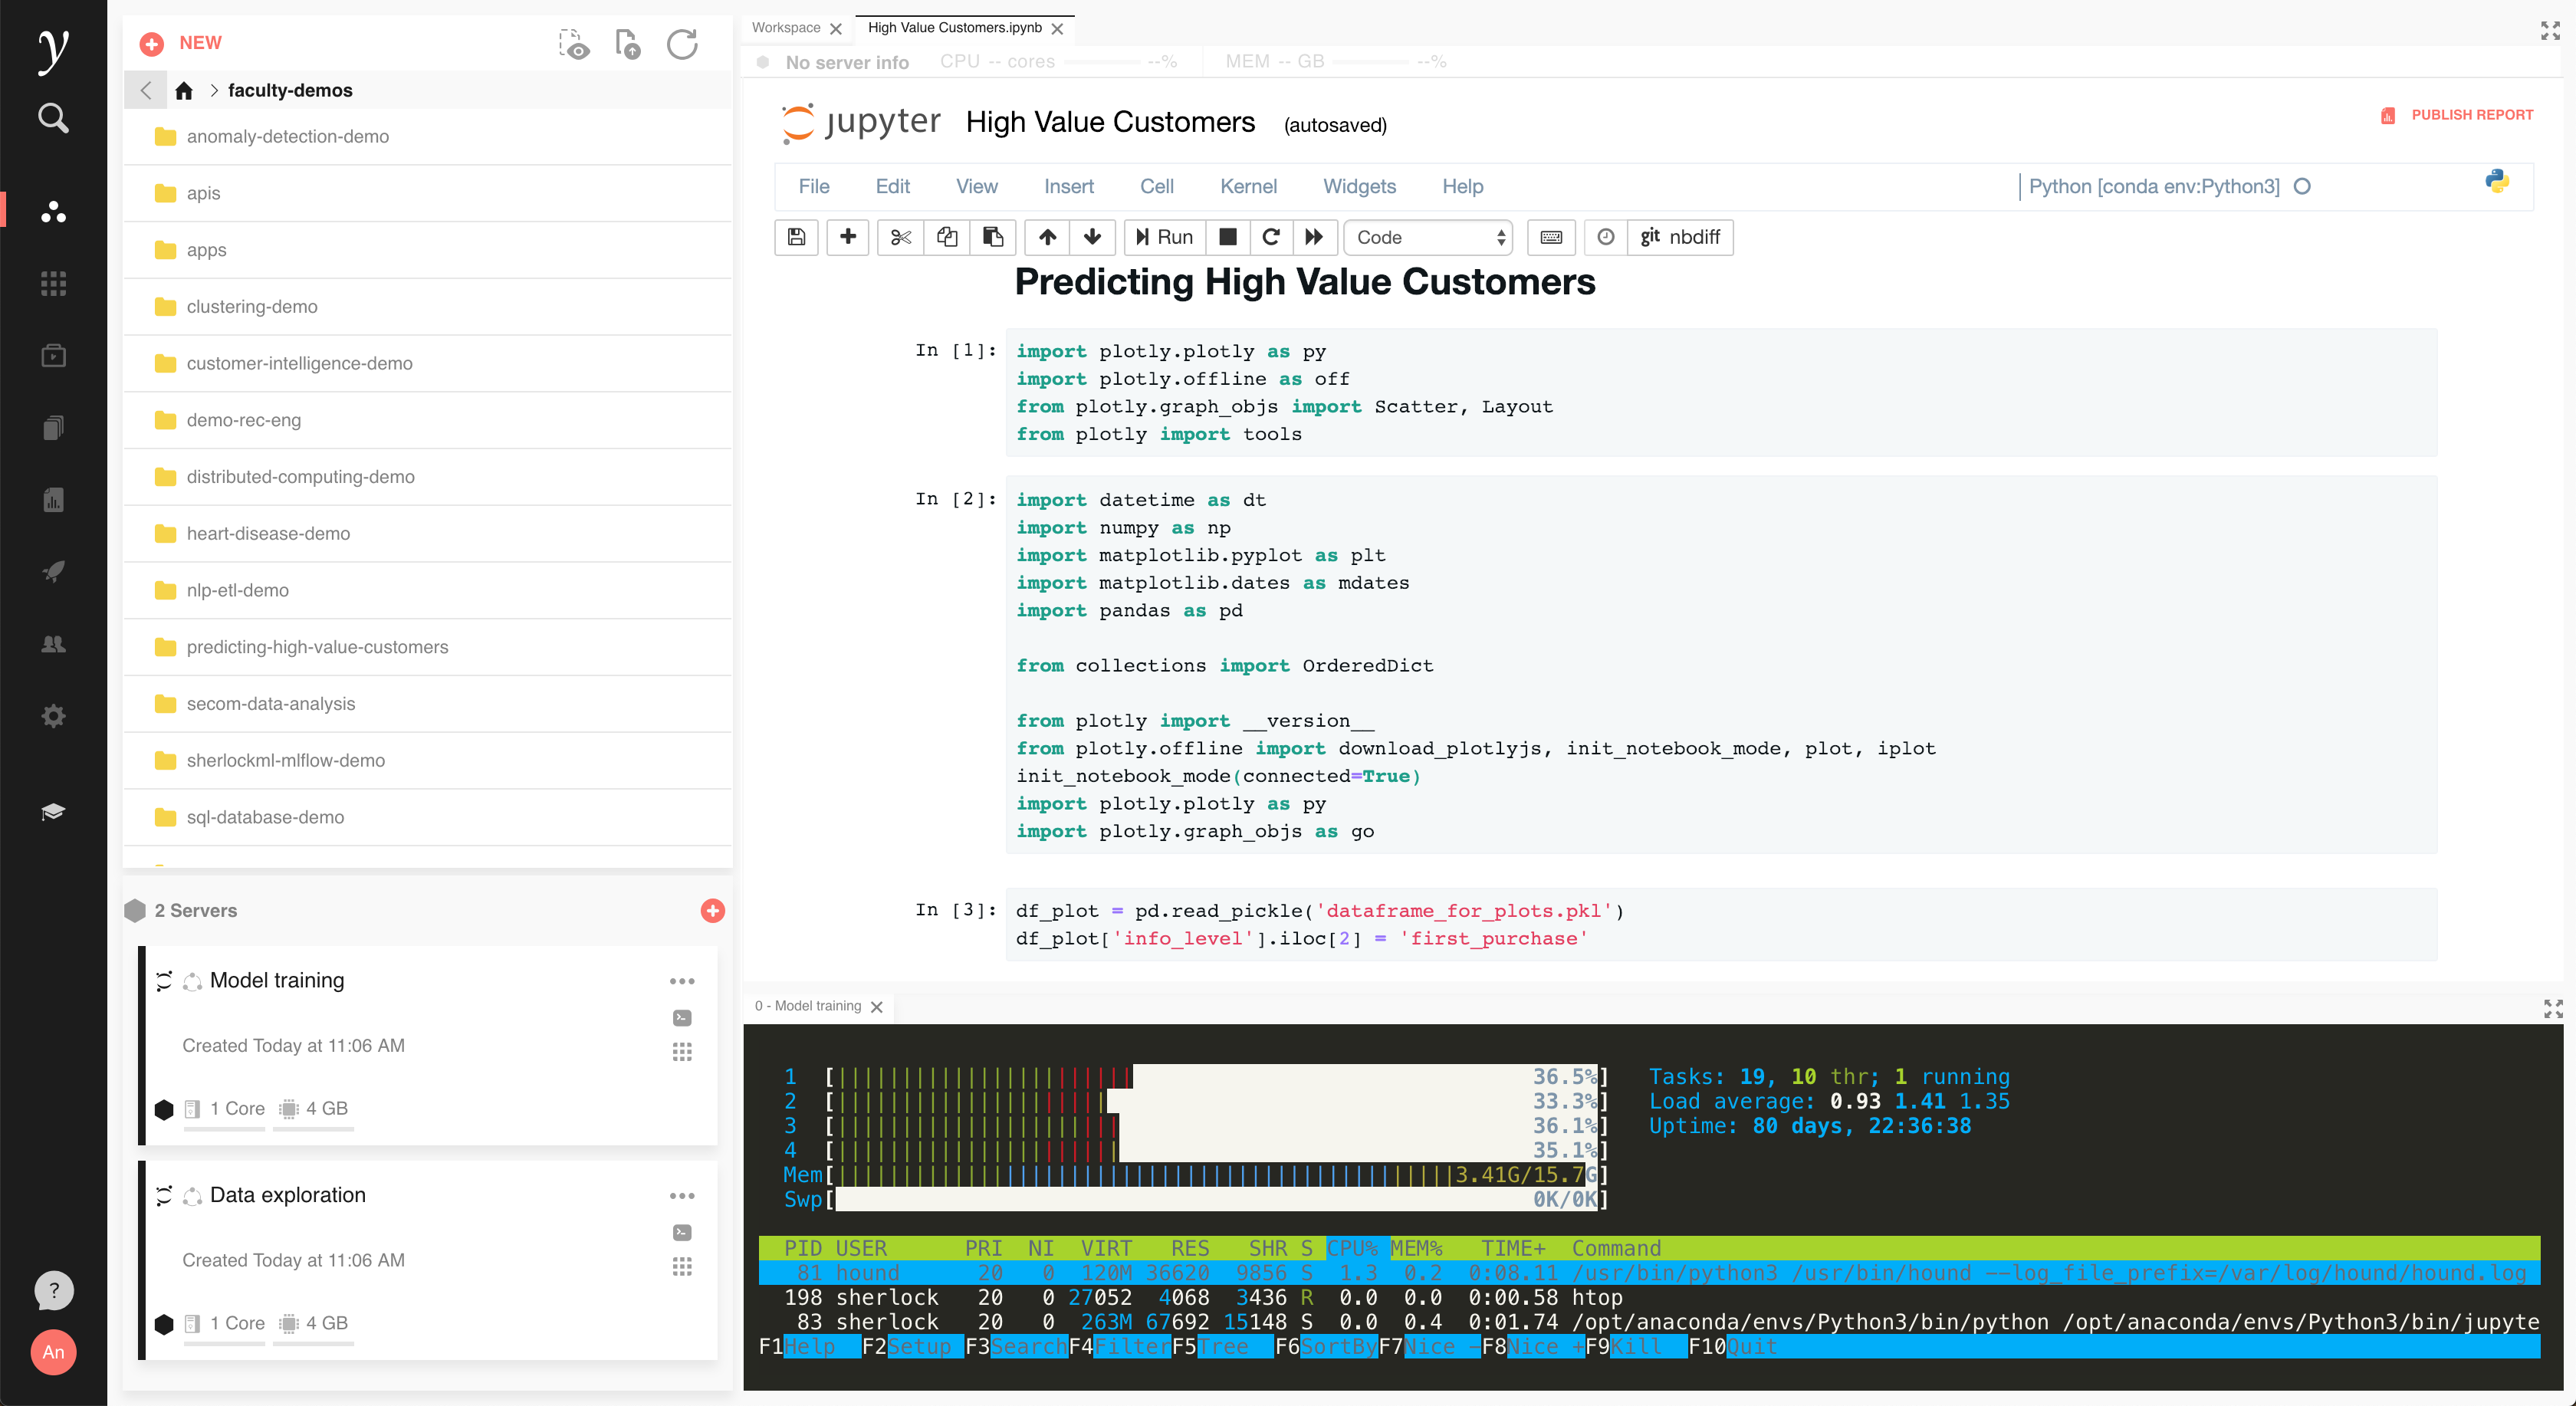Add a new server with plus icon
This screenshot has width=2576, height=1406.
point(712,910)
